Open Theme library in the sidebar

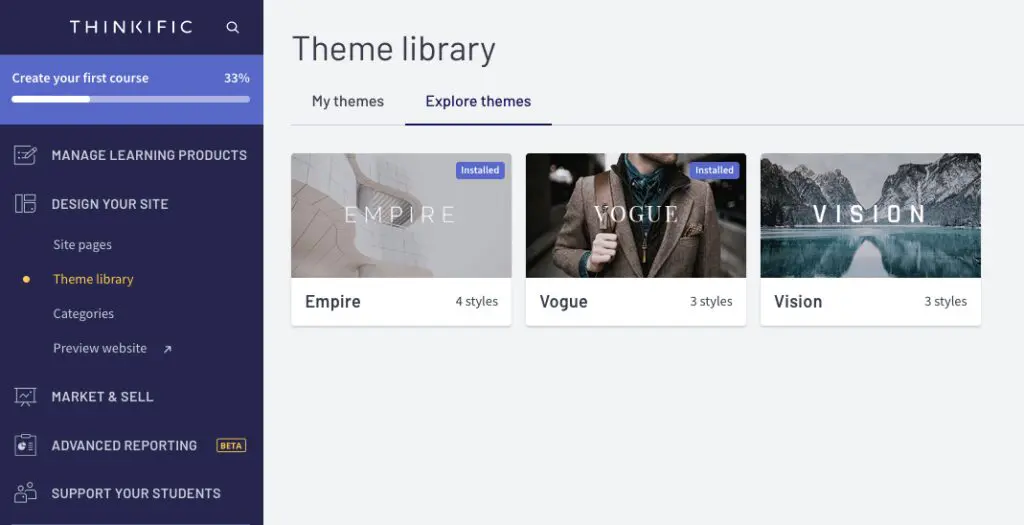coord(93,279)
